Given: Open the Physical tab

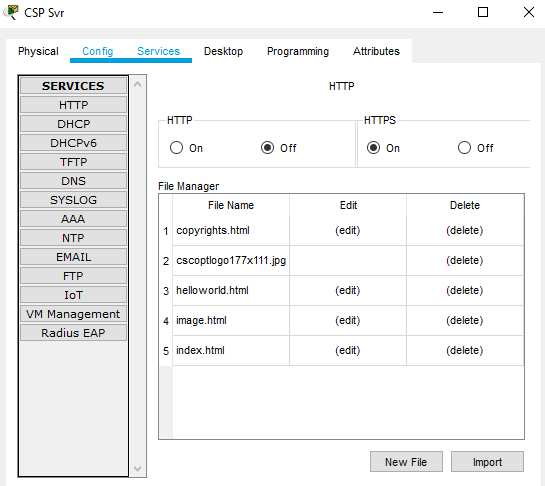Looking at the screenshot, I should 38,51.
